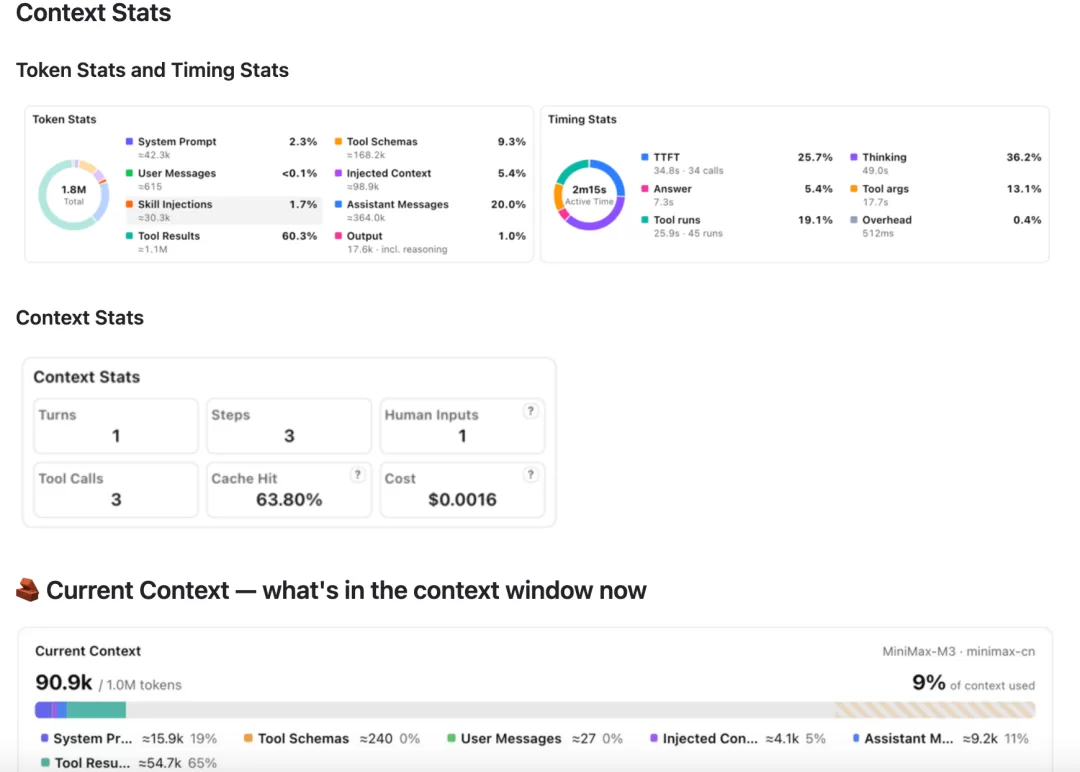Viewport: 1080px width, 772px height.
Task: Click the '25.9s · 45 runs' detail text
Action: pos(688,233)
